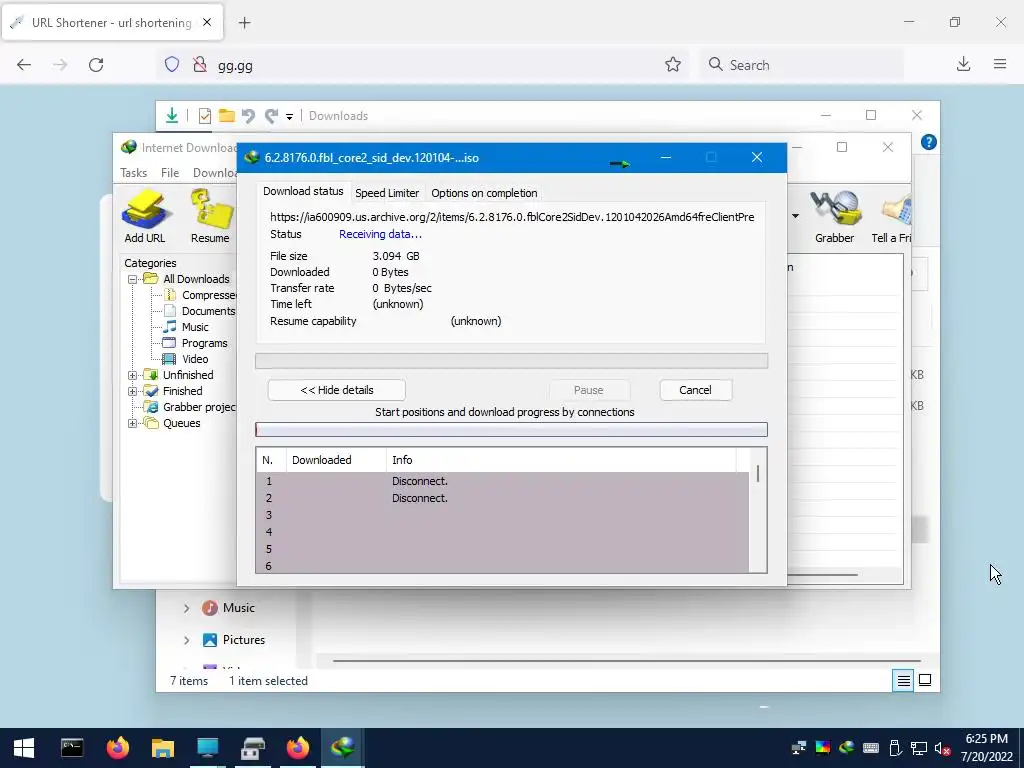The height and width of the screenshot is (768, 1024).
Task: Open File Explorer from the taskbar
Action: tap(163, 748)
